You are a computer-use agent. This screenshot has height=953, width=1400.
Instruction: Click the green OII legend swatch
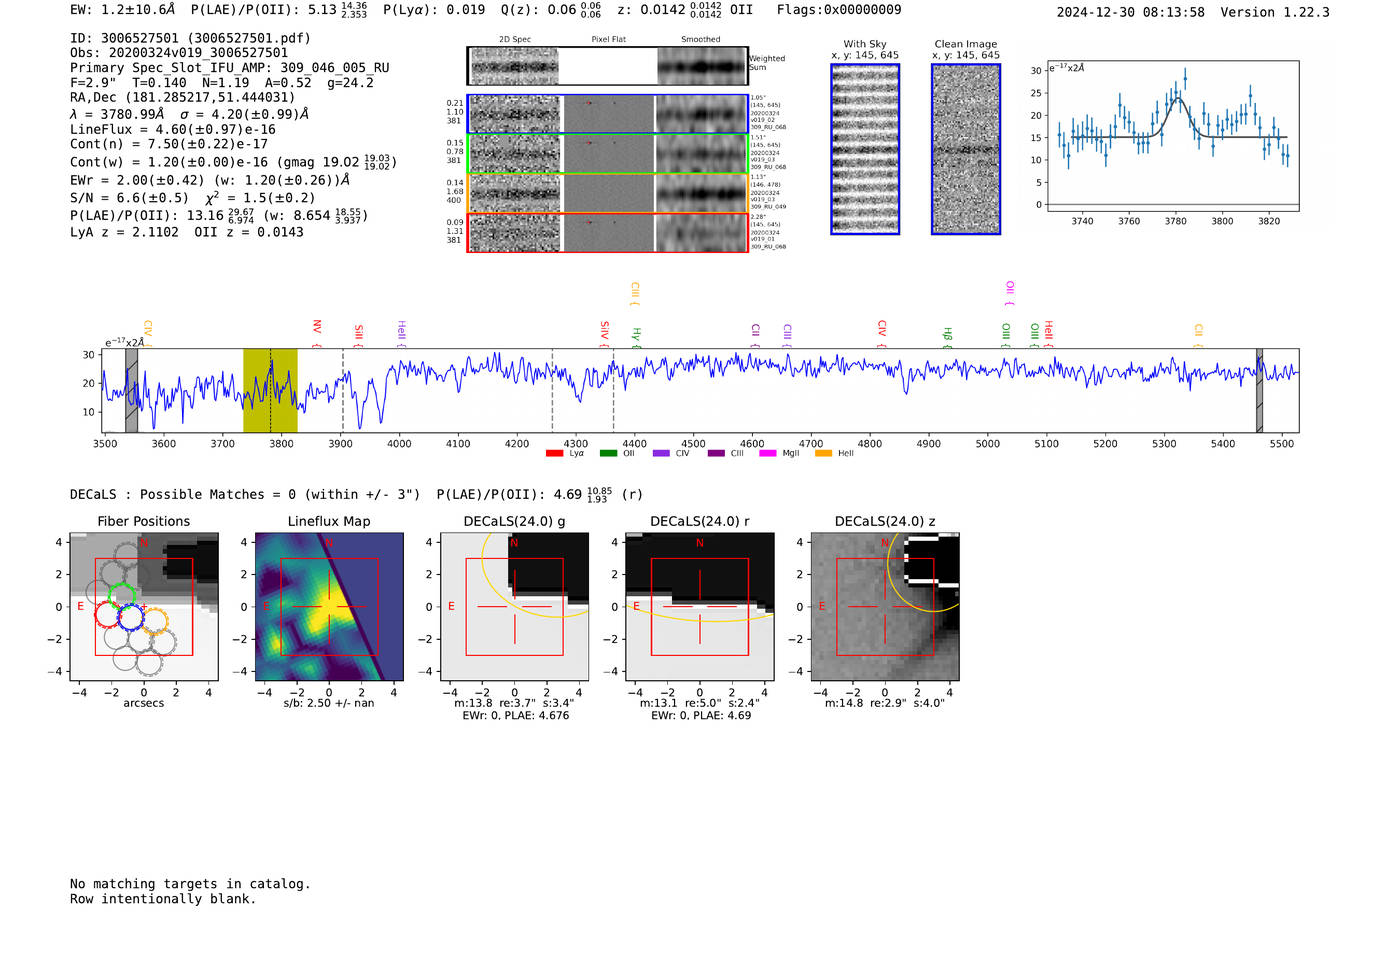(608, 453)
